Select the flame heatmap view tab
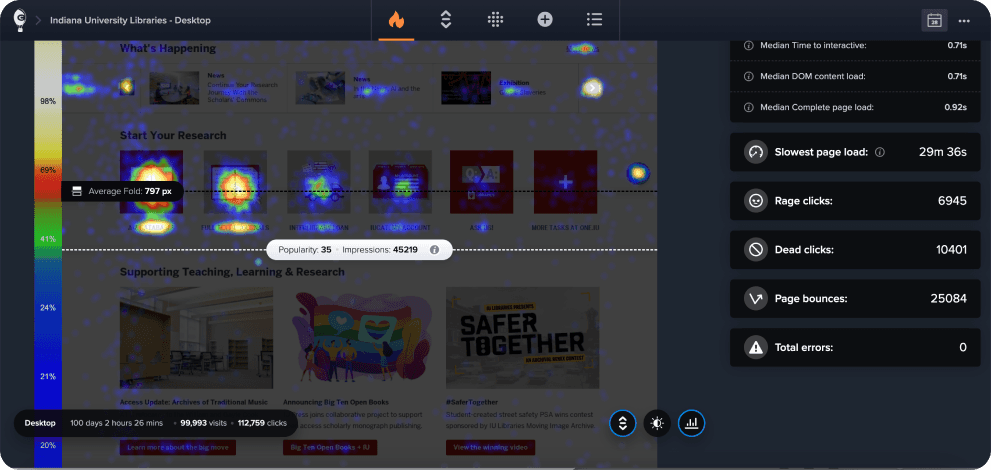Viewport: 991px width, 470px height. pyautogui.click(x=396, y=20)
